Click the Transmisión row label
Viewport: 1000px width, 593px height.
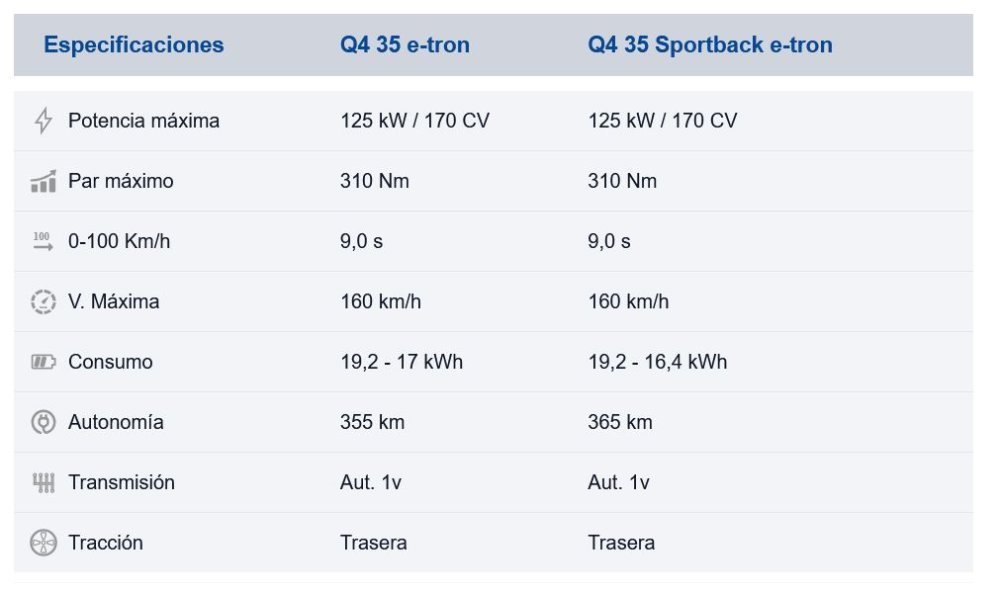pos(121,483)
